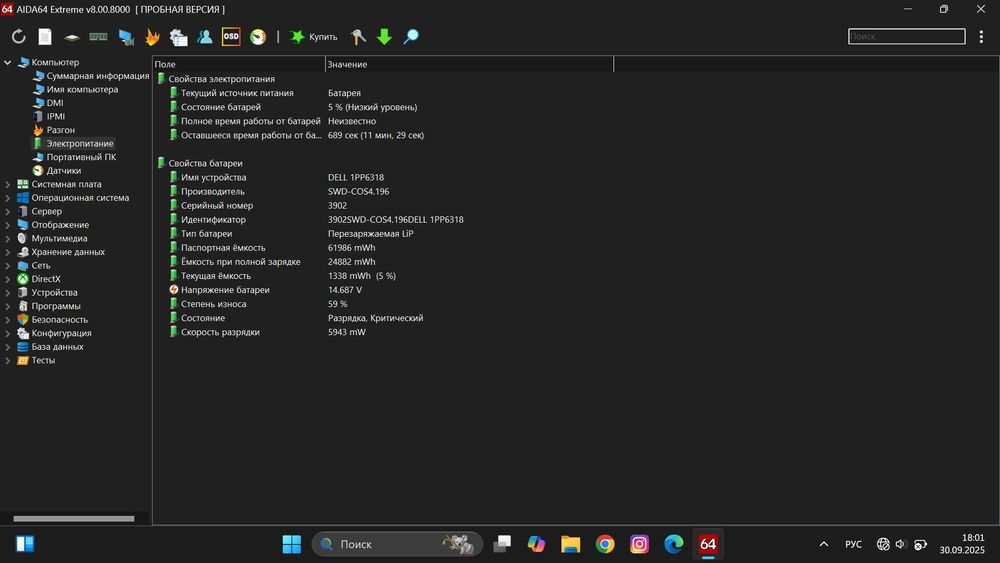The width and height of the screenshot is (1000, 563).
Task: Click the value 24882 mWh
Action: tap(351, 261)
